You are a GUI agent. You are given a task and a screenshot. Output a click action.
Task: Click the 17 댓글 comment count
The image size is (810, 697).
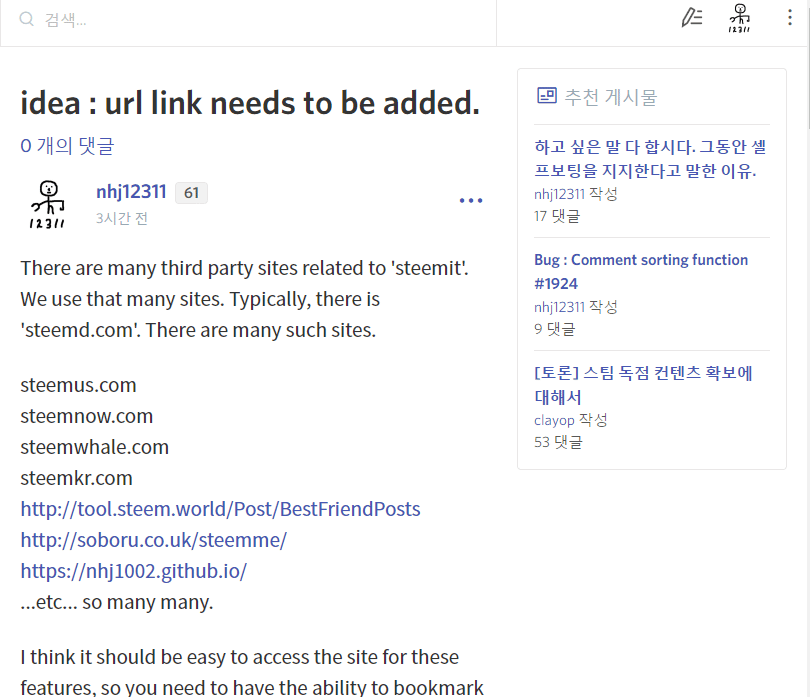coord(557,216)
